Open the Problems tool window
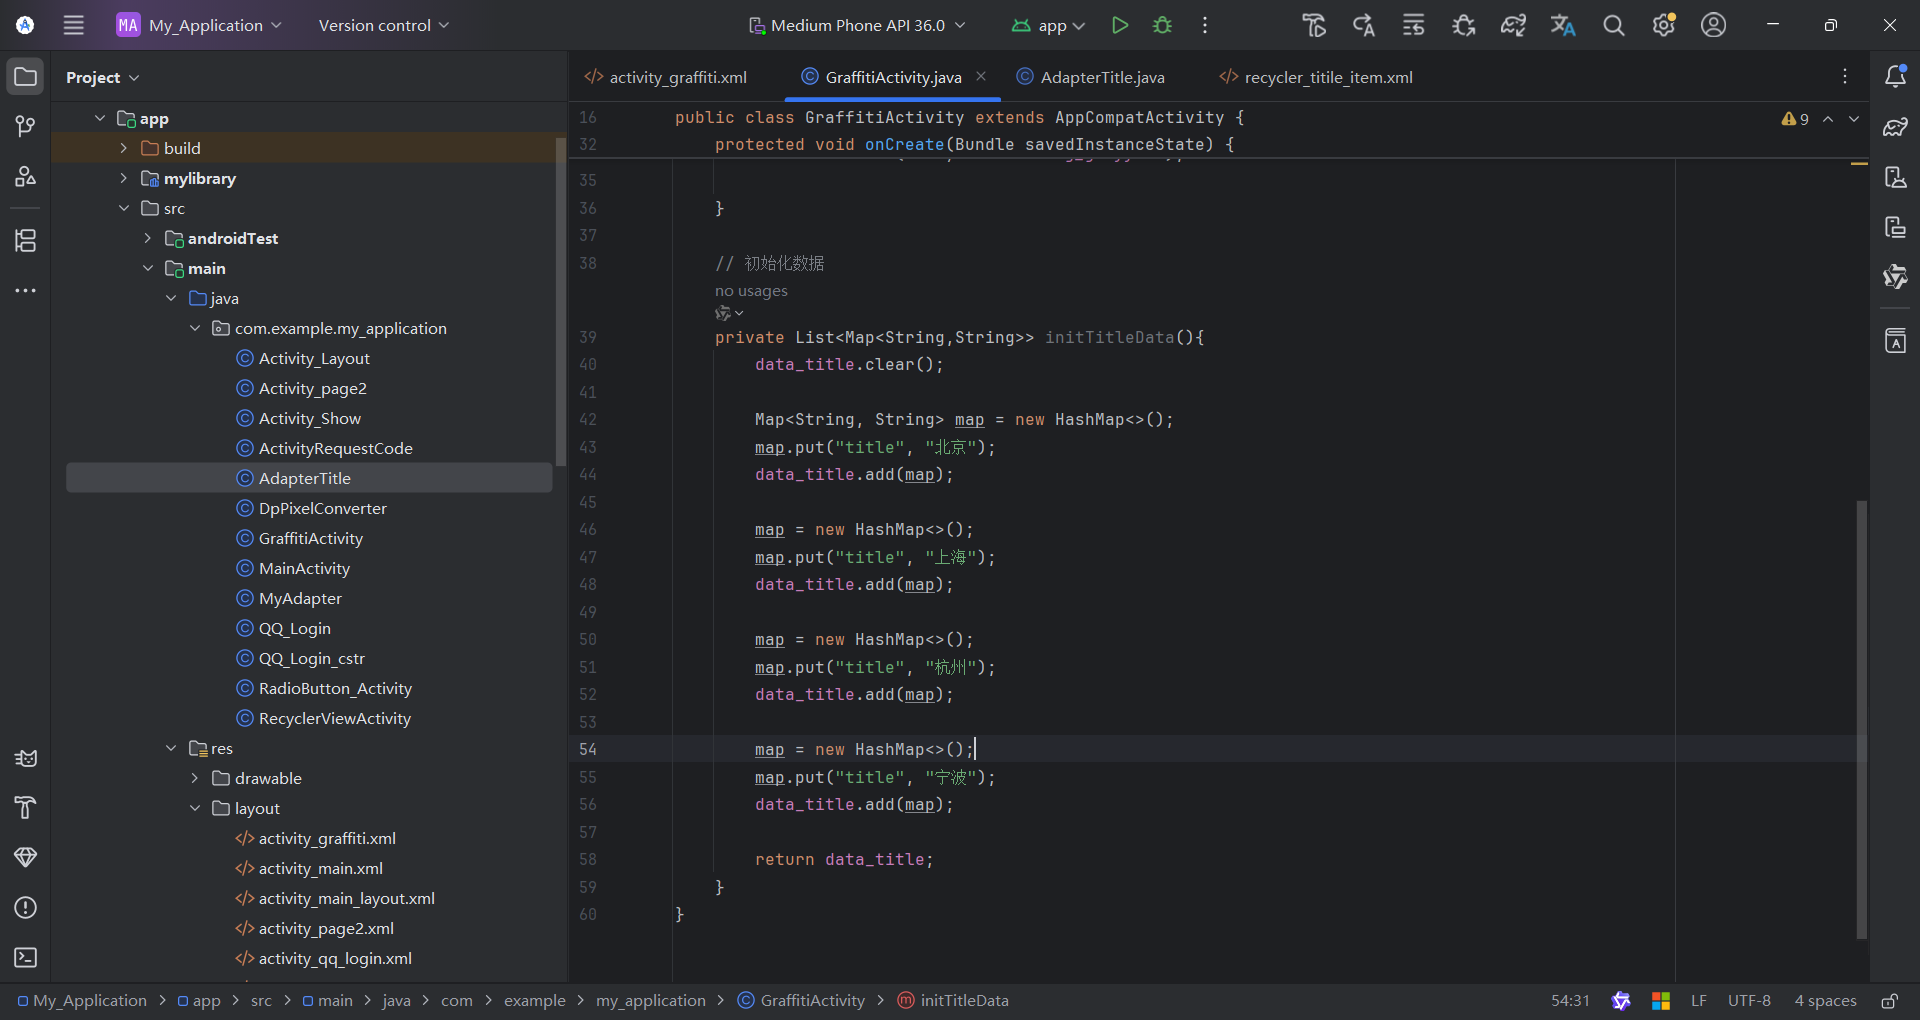This screenshot has height=1020, width=1920. point(26,907)
